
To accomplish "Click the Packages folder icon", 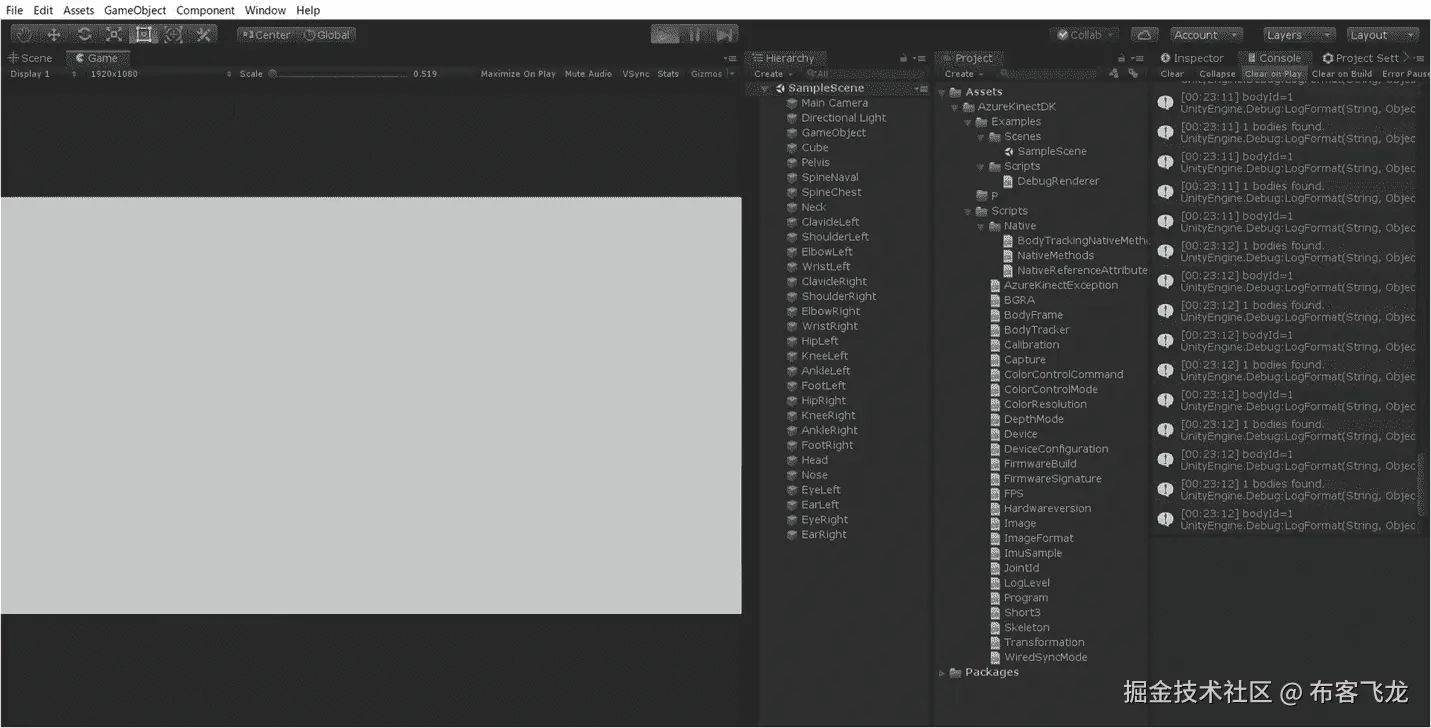I will pos(956,672).
